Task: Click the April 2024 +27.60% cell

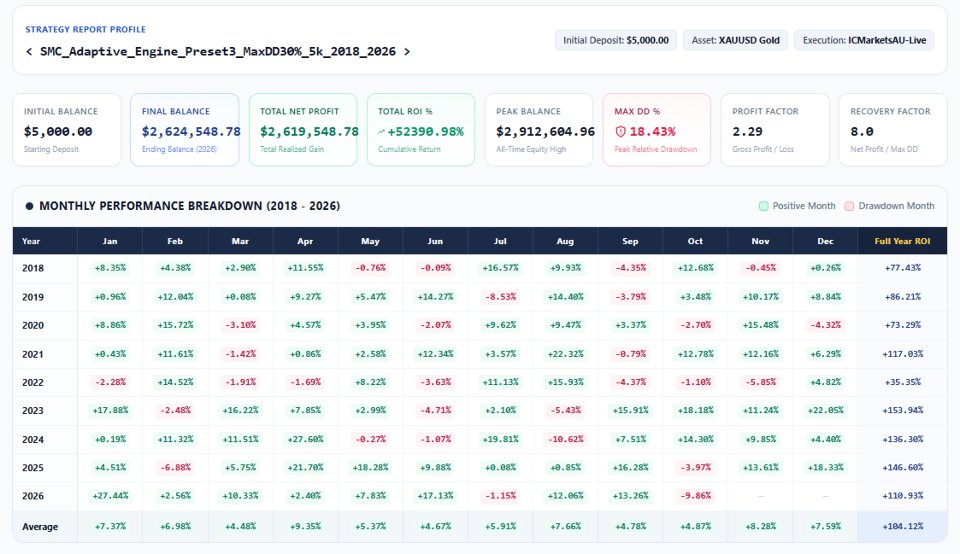Action: [305, 439]
